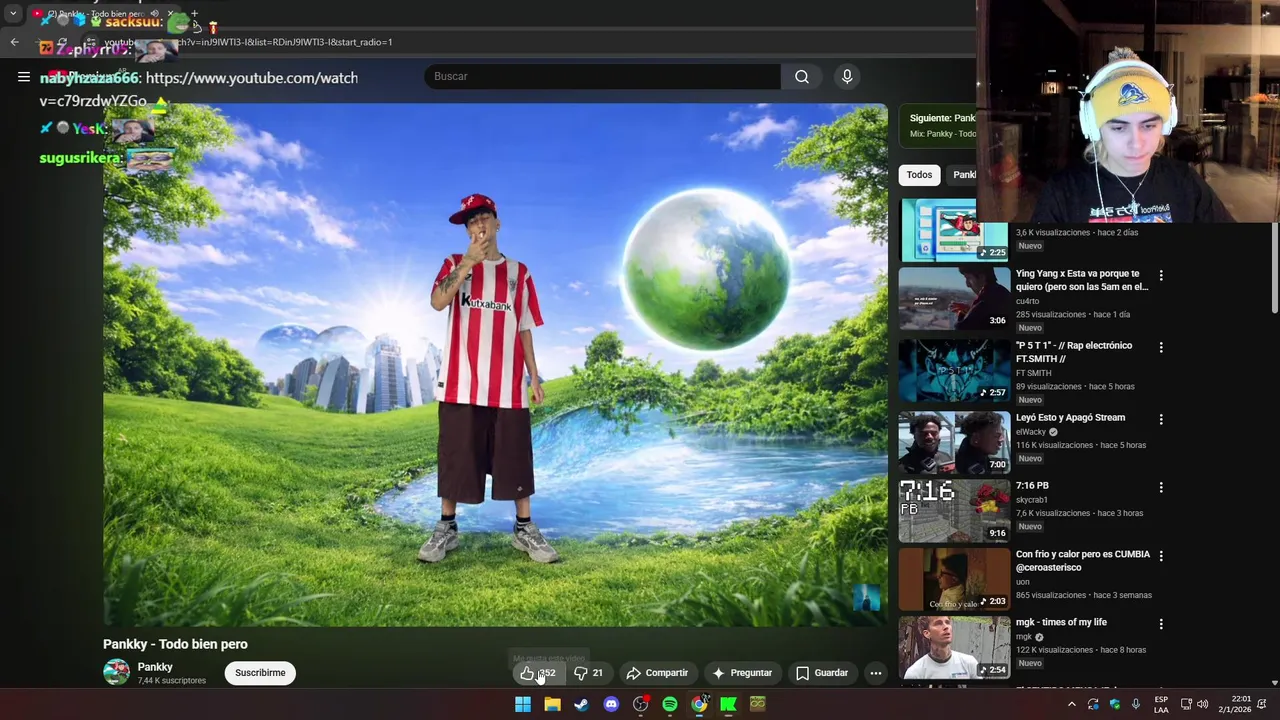Screen dimensions: 1280x720
Task: Click the tray microphone icon
Action: [1136, 704]
